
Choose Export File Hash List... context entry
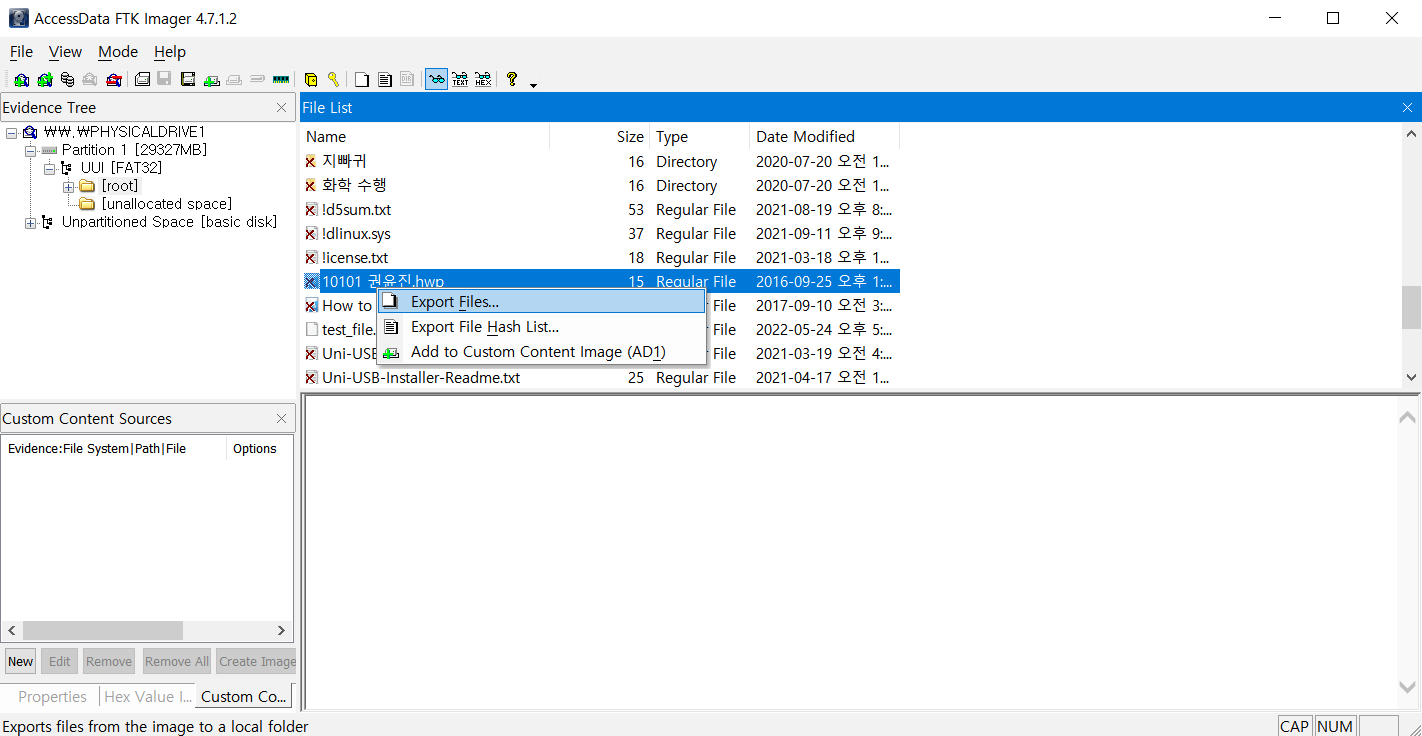point(541,327)
